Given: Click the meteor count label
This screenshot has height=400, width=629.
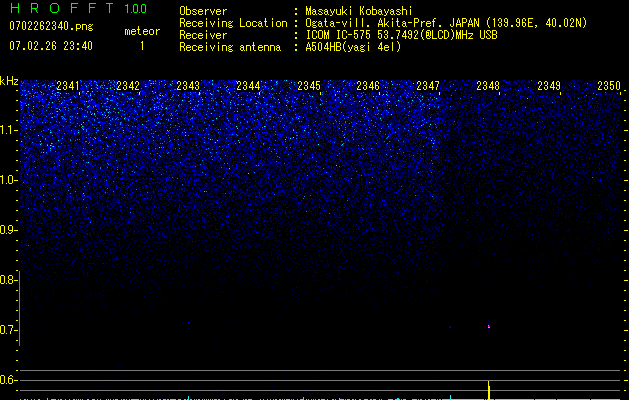Looking at the screenshot, I should 142,31.
